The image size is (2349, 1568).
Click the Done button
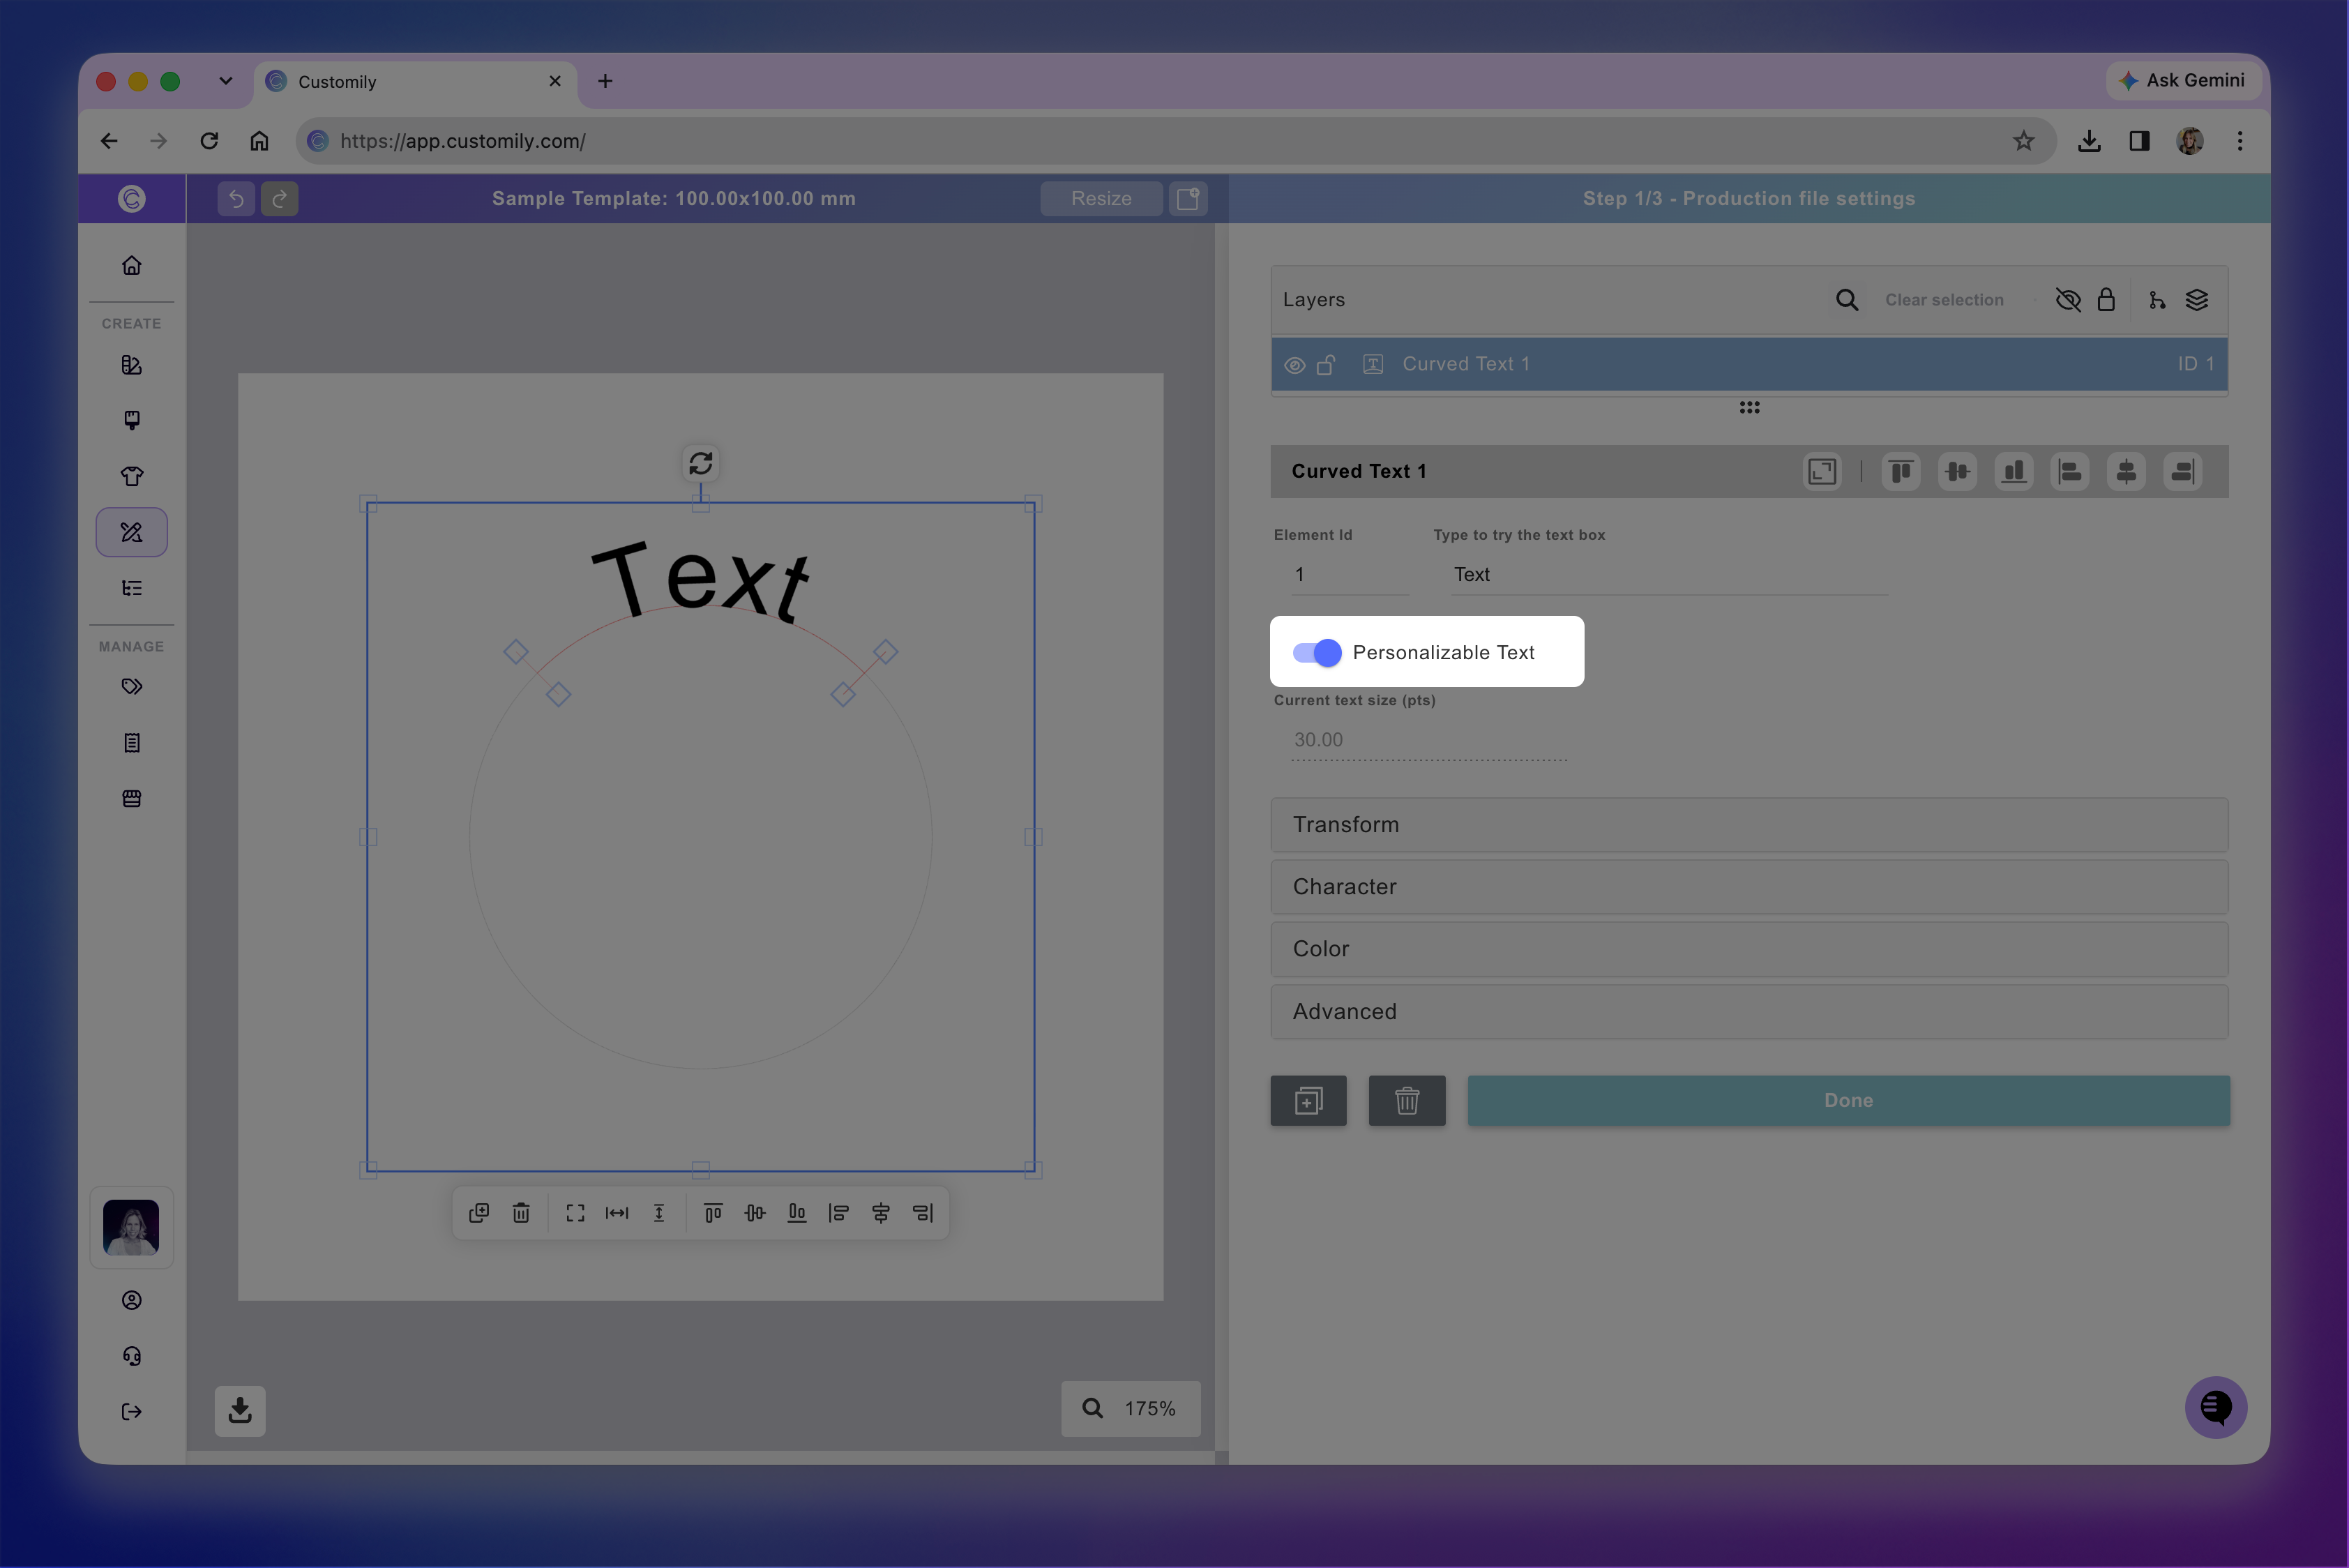tap(1848, 1101)
